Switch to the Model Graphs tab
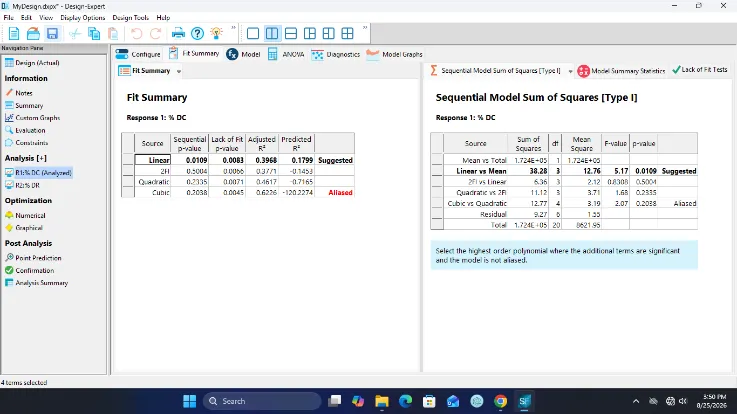Screen dimensions: 737x414 pyautogui.click(x=394, y=54)
